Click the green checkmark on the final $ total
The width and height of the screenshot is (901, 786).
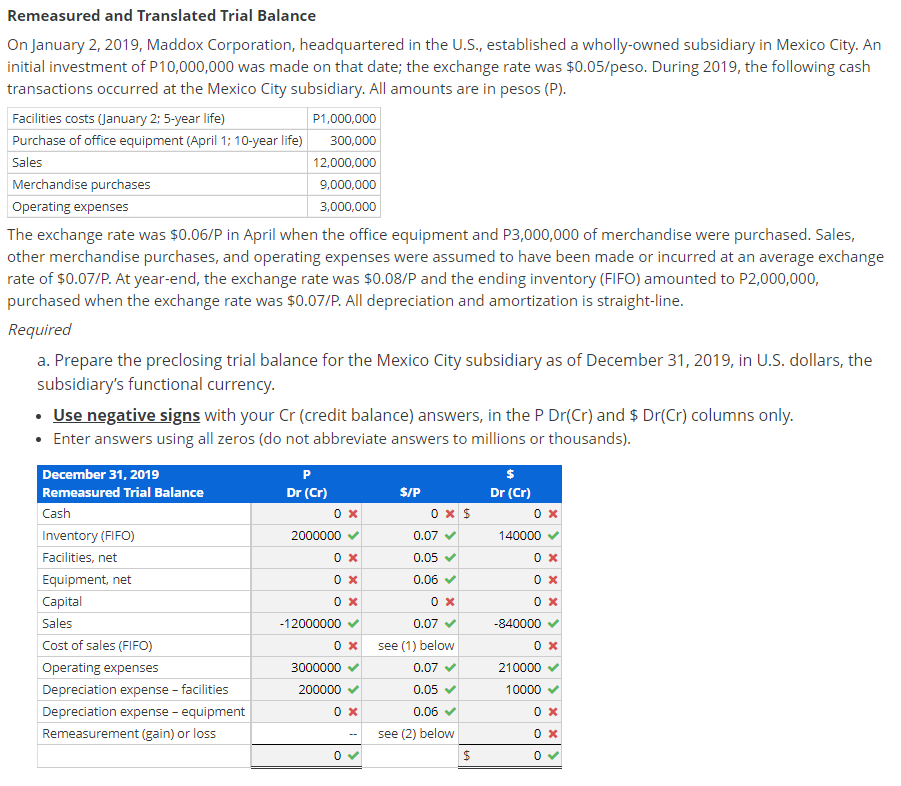click(555, 755)
